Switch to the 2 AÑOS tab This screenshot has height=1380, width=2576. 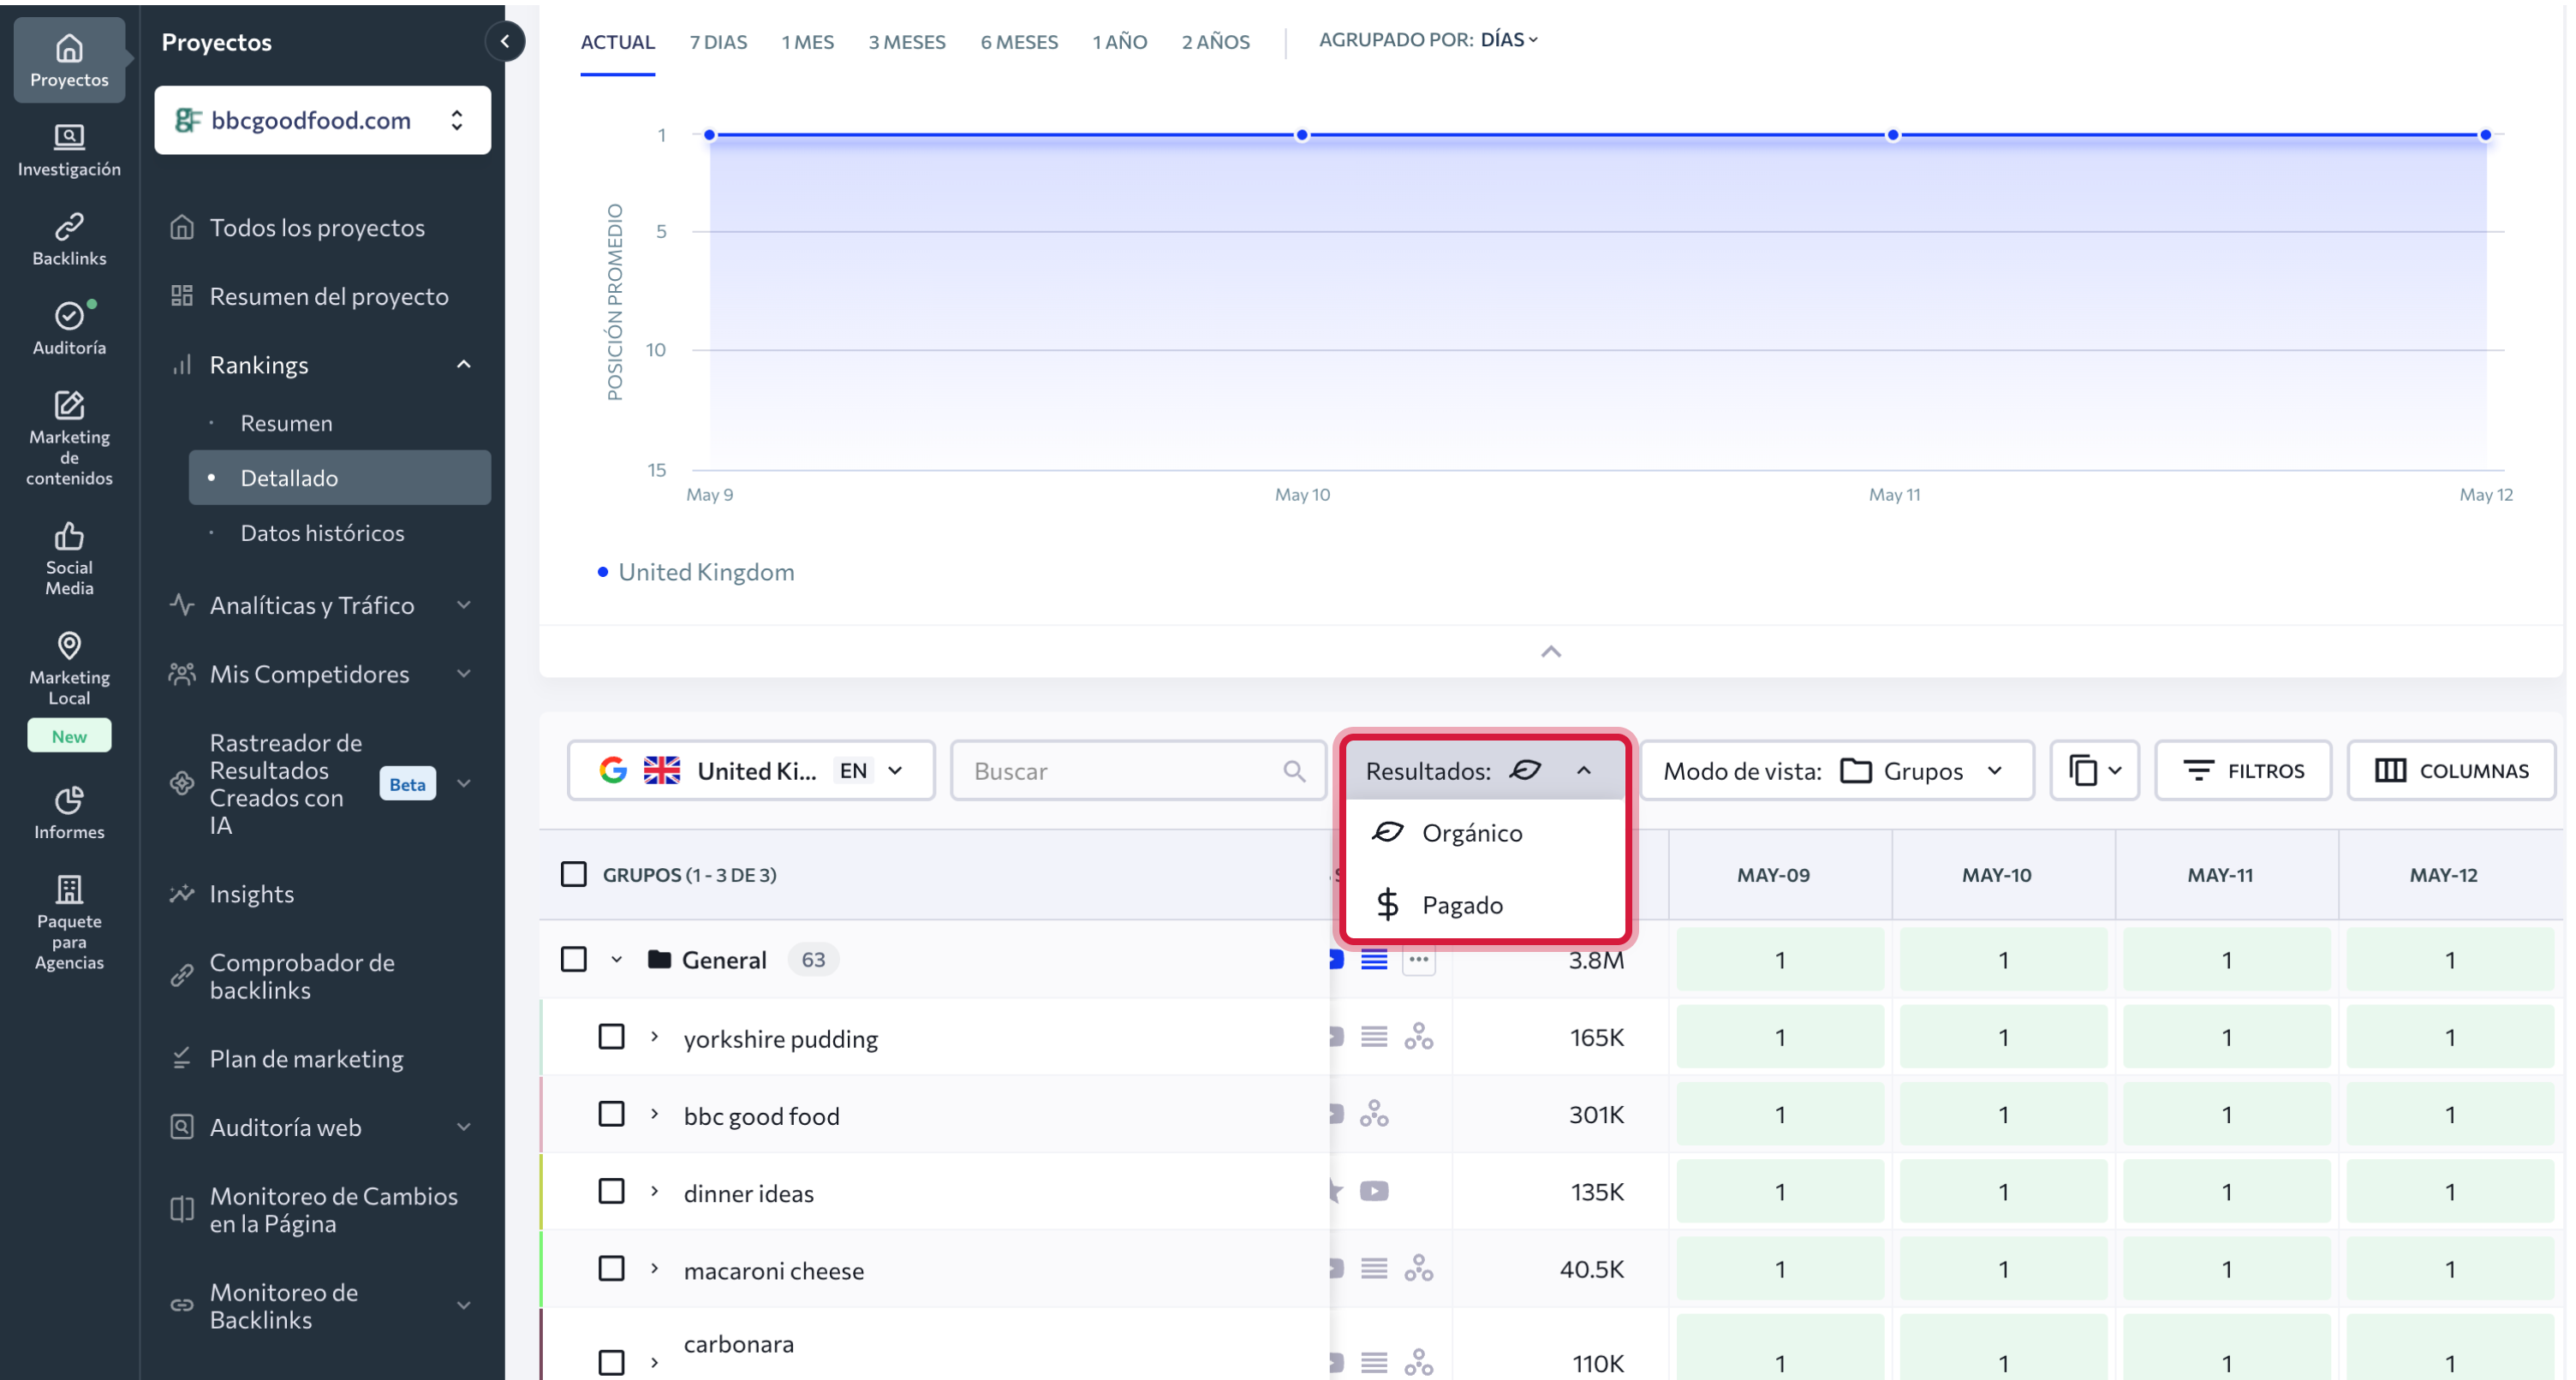[1215, 42]
